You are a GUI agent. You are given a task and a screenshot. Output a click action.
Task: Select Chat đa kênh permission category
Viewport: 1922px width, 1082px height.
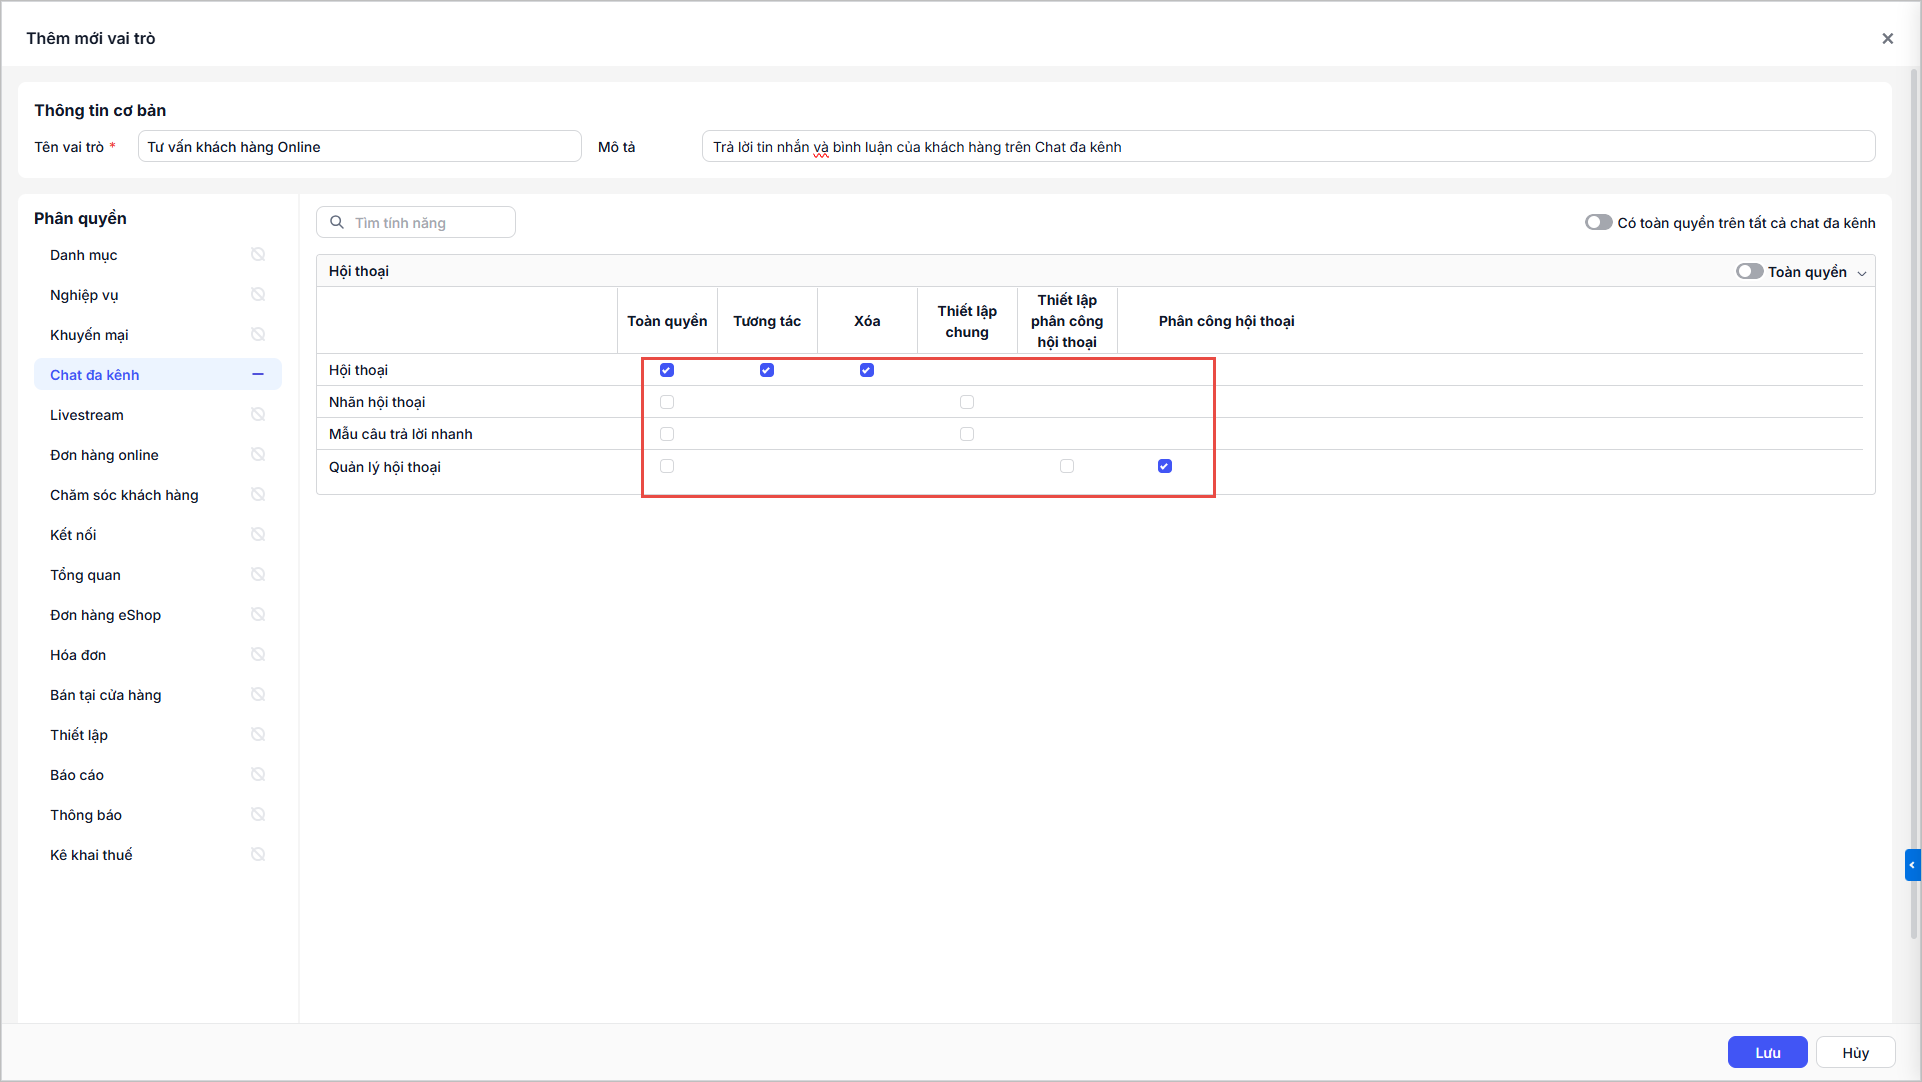(157, 375)
